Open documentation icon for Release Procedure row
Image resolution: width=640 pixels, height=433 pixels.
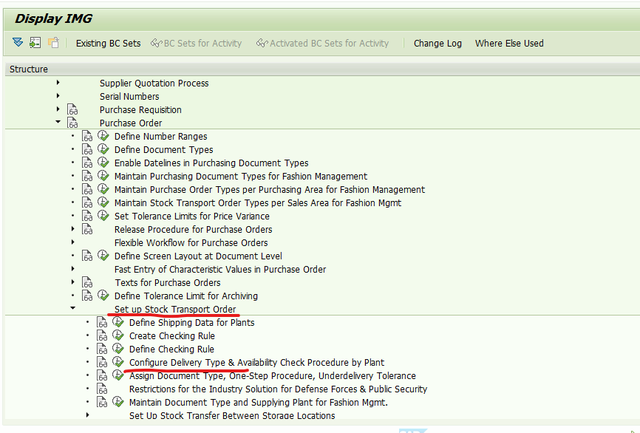[87, 229]
